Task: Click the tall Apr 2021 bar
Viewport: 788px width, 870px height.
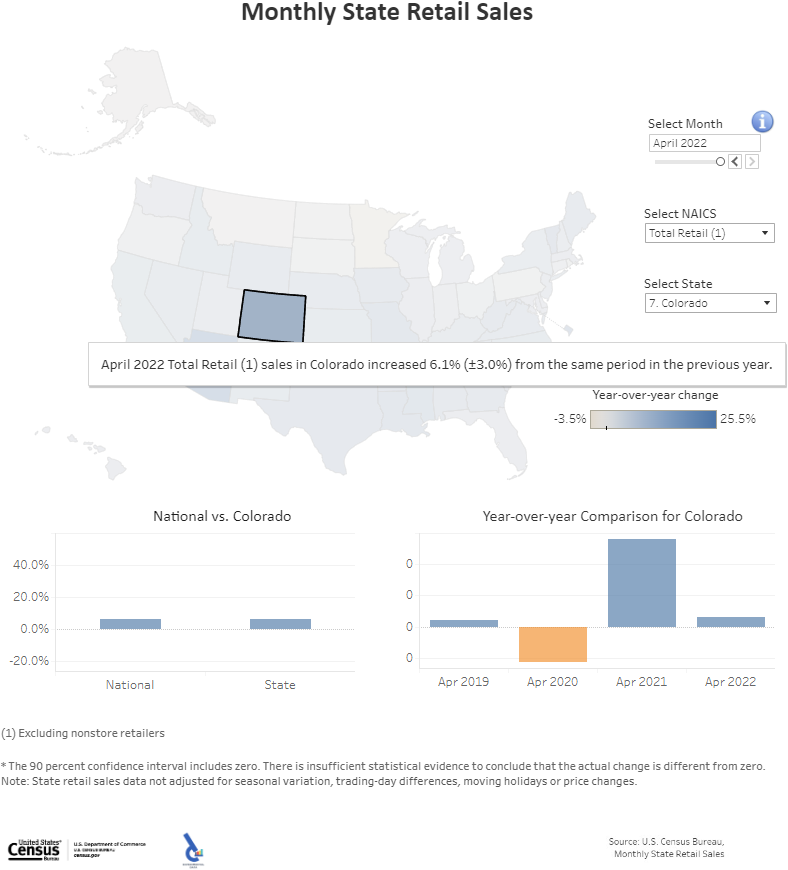Action: tap(641, 580)
